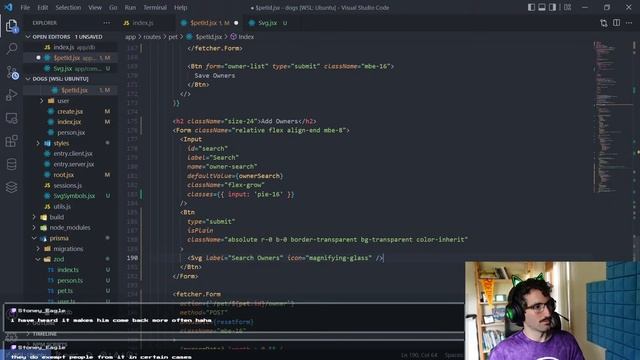Open the View menu
Viewport: 640px width, 360px height.
pos(95,7)
